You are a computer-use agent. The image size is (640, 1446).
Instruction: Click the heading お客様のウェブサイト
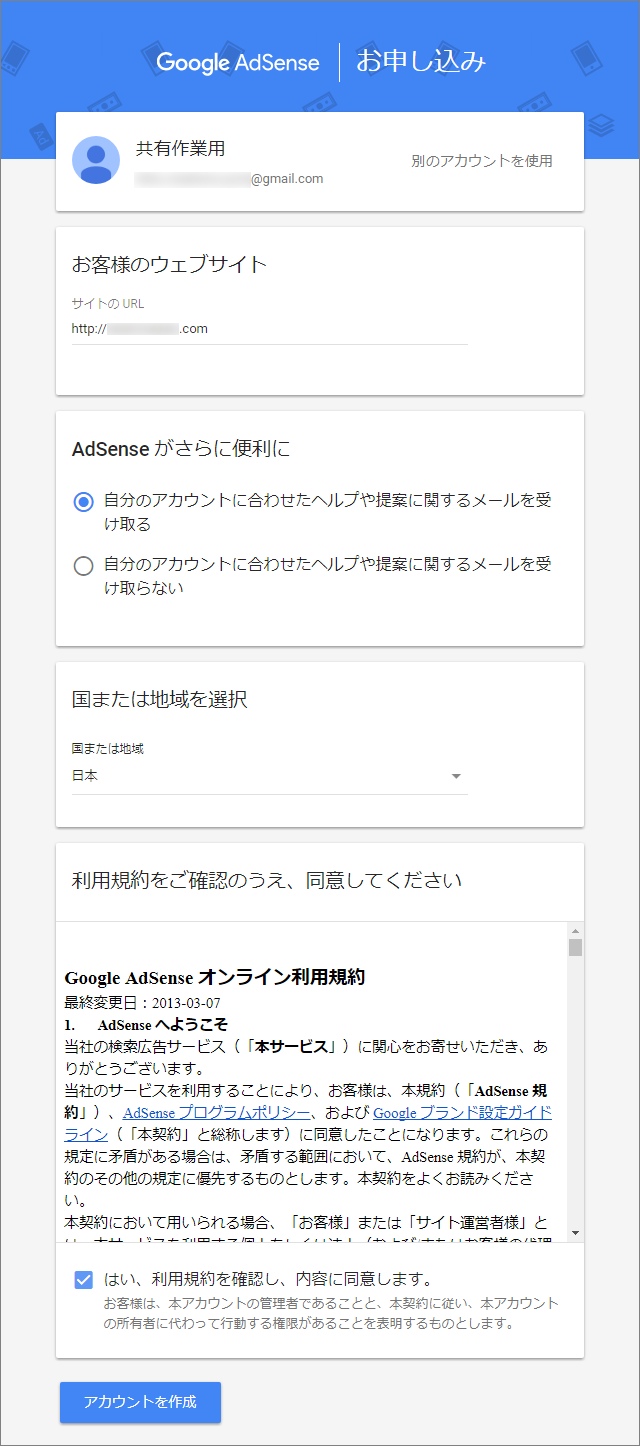(x=170, y=264)
